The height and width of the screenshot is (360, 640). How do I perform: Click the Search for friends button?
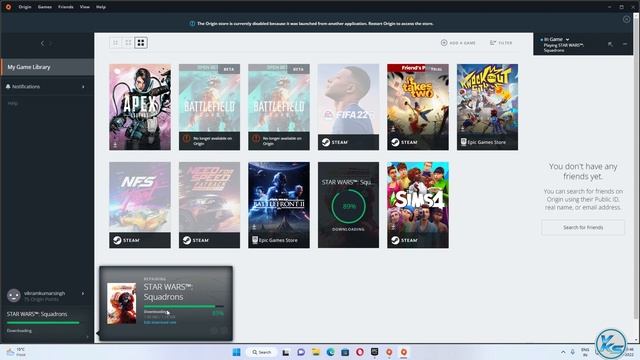583,227
